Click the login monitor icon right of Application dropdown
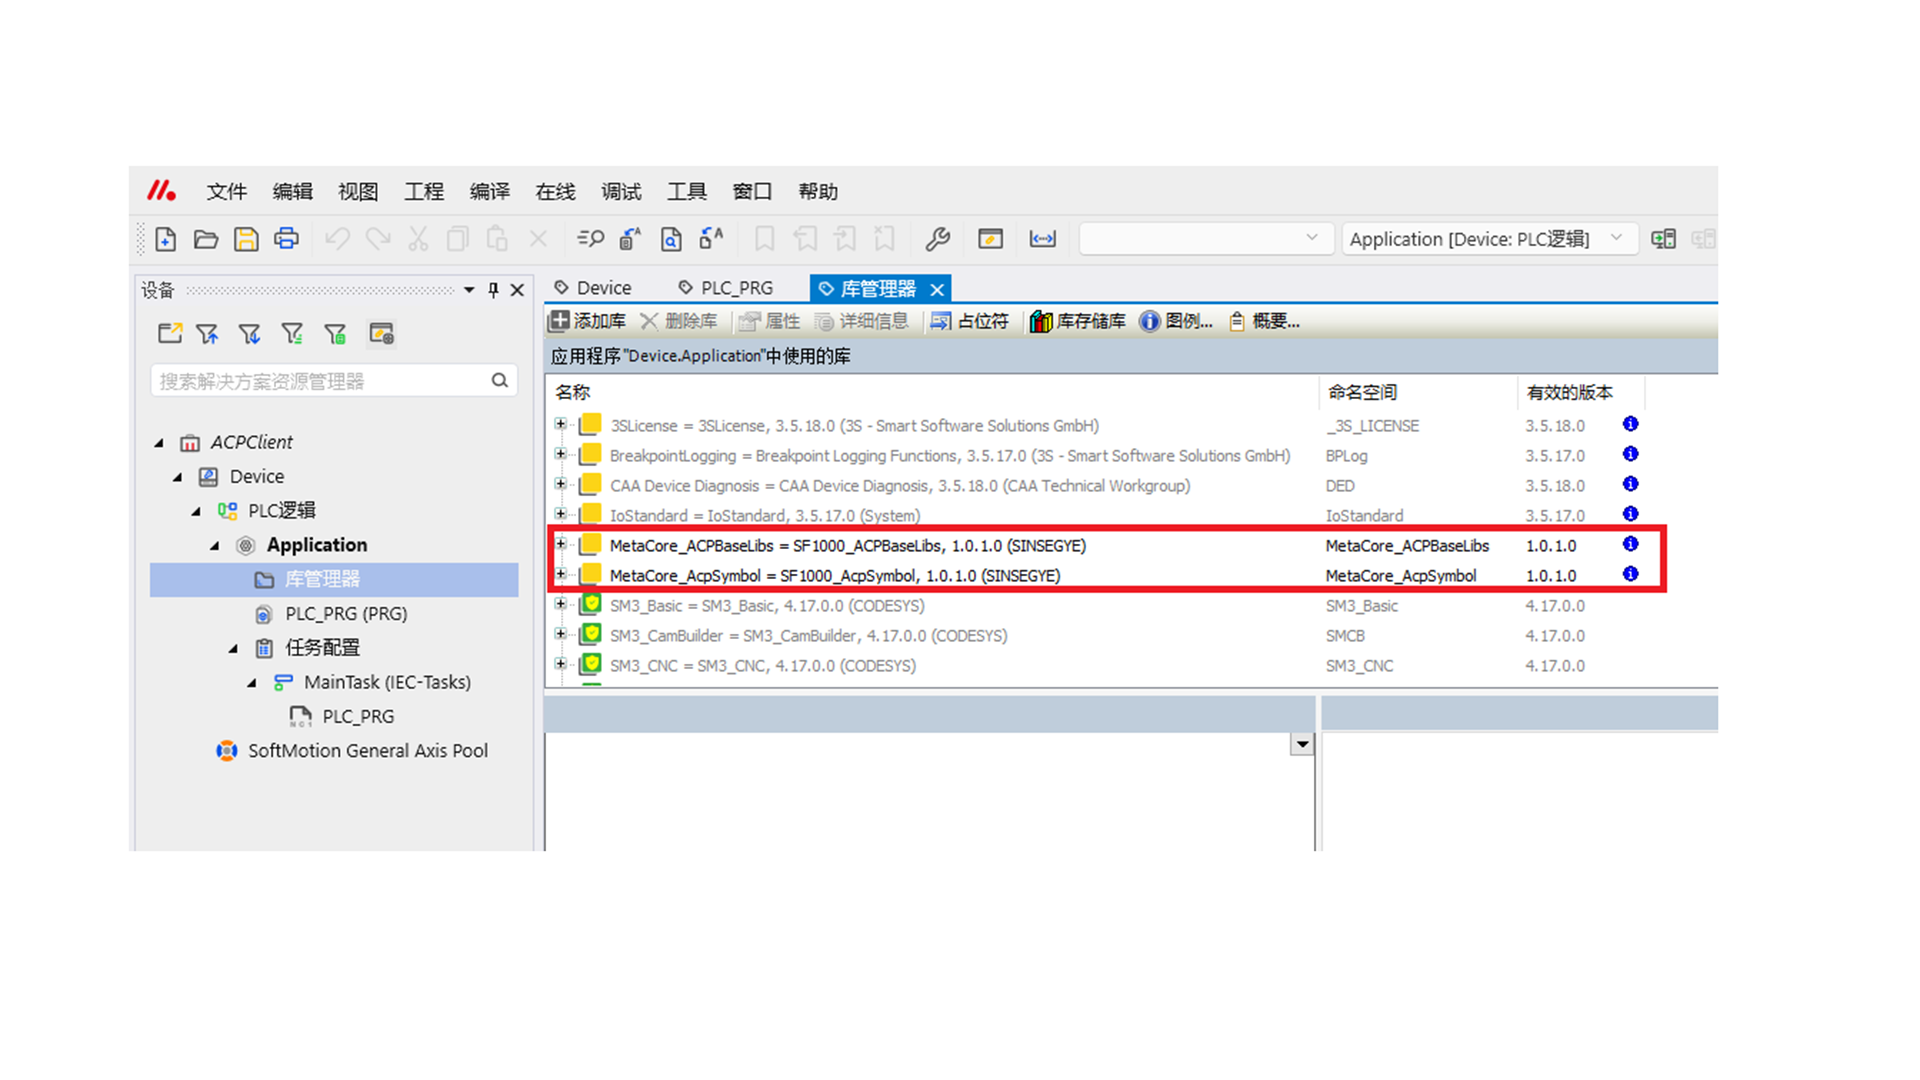1920x1080 pixels. 1664,239
